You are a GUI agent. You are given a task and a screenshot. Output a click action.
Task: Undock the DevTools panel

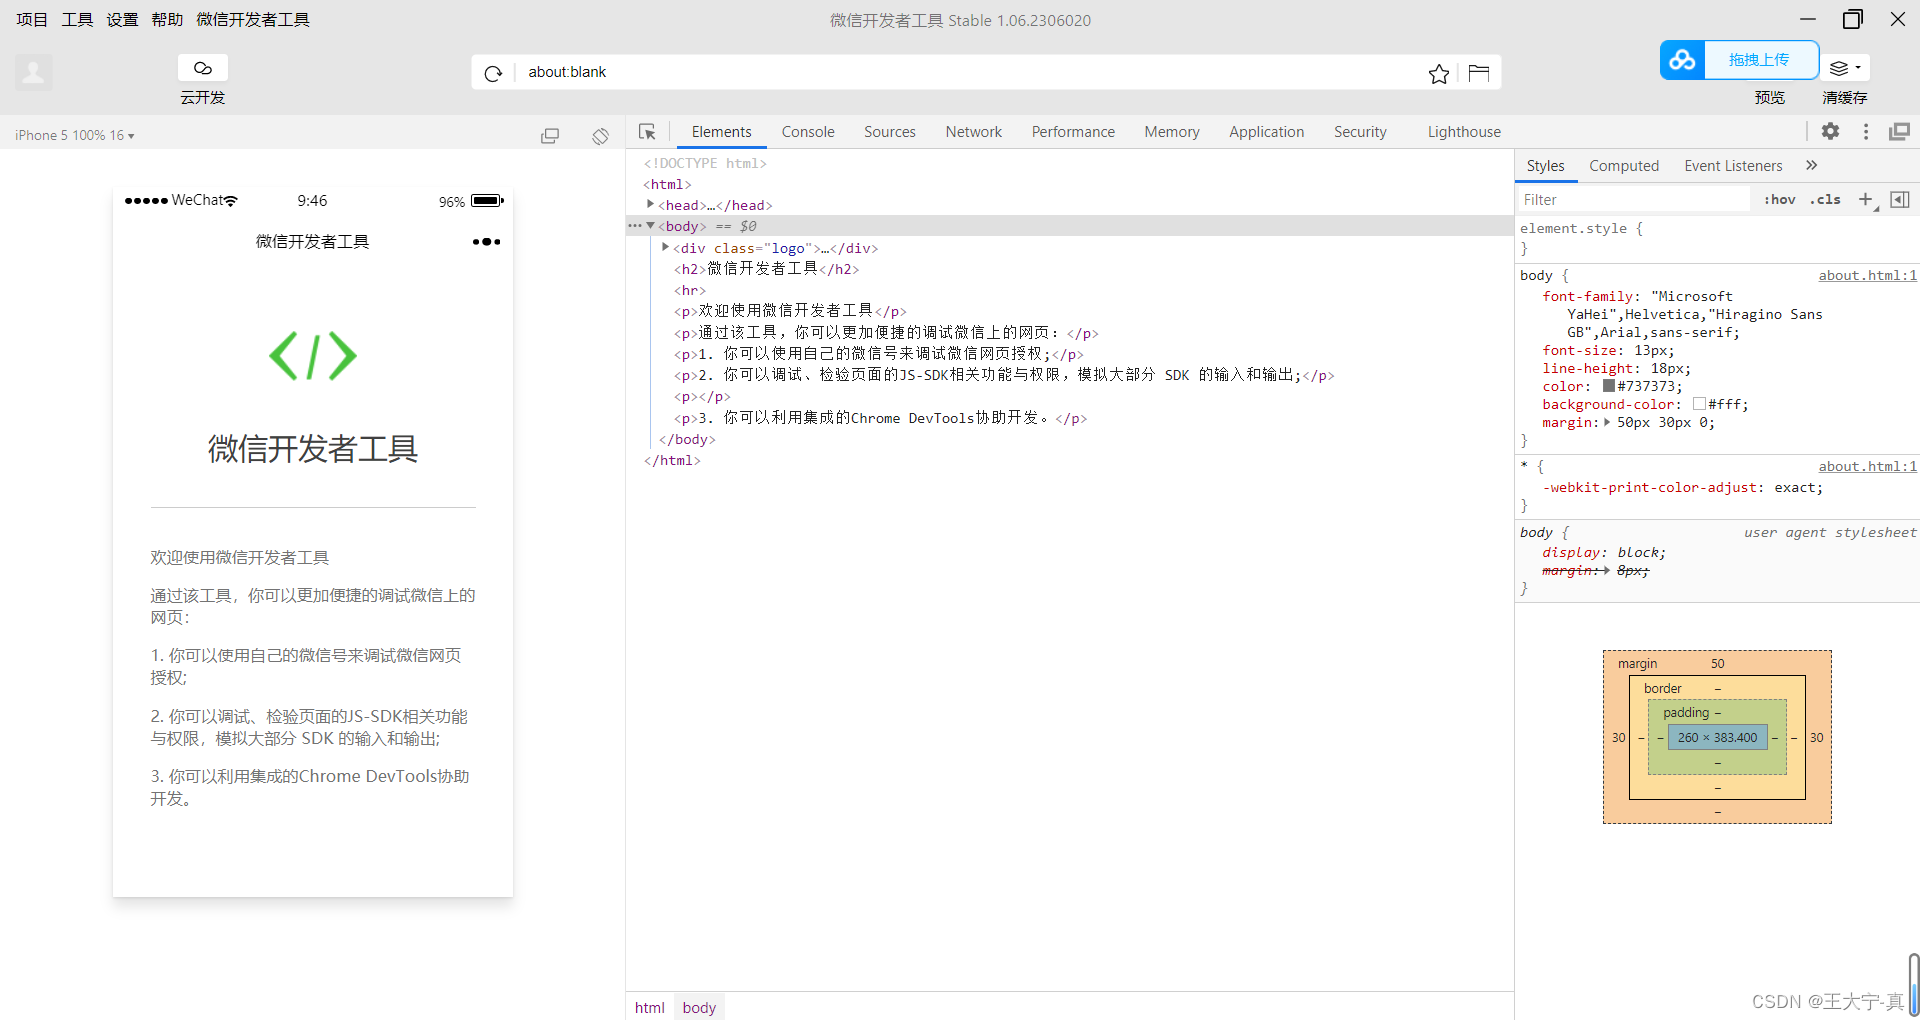click(x=1899, y=131)
